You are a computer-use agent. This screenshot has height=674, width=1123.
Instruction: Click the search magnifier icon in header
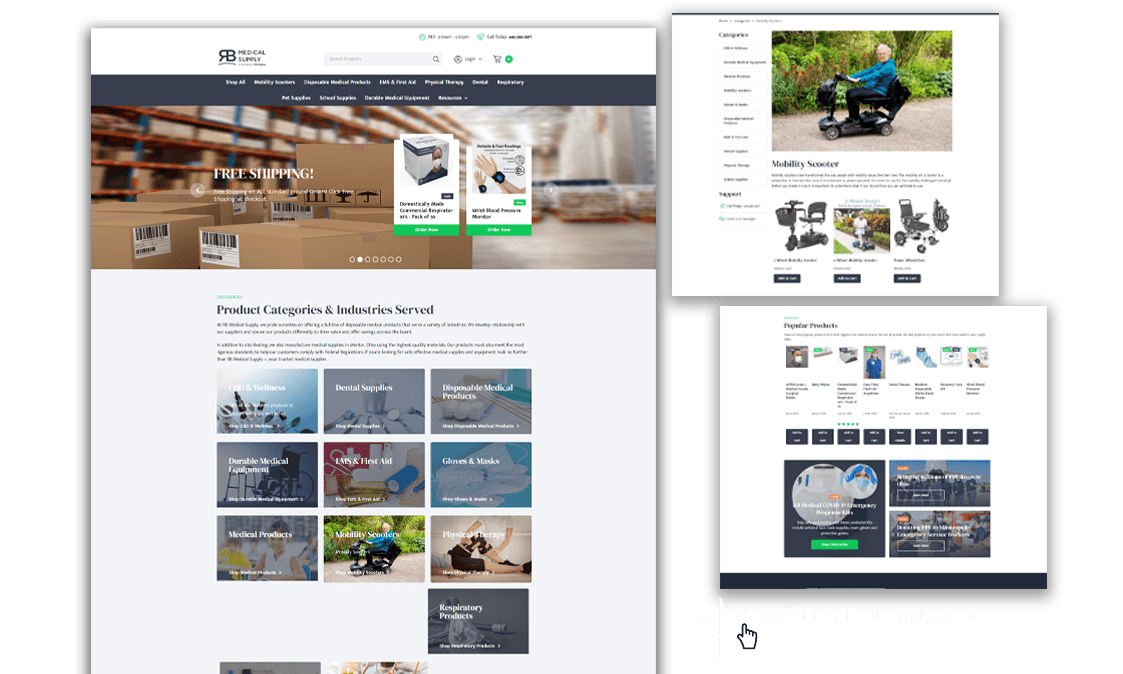point(436,59)
